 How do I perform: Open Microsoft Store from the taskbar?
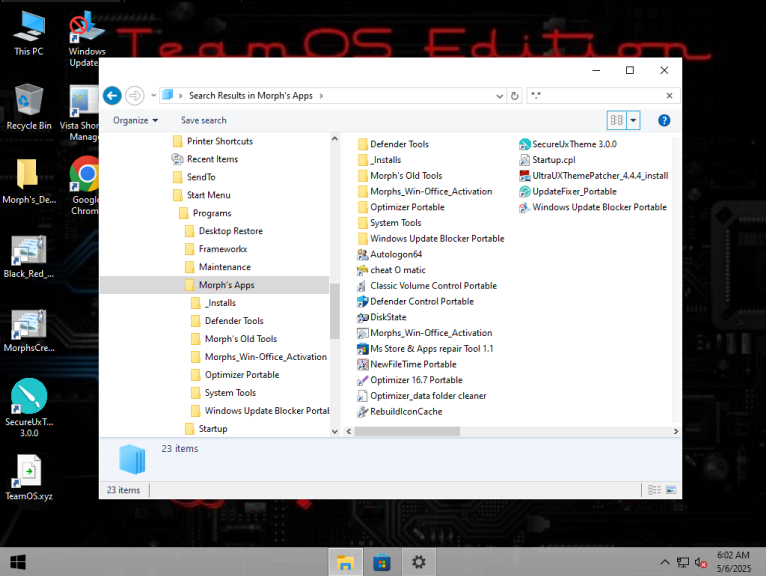[382, 562]
